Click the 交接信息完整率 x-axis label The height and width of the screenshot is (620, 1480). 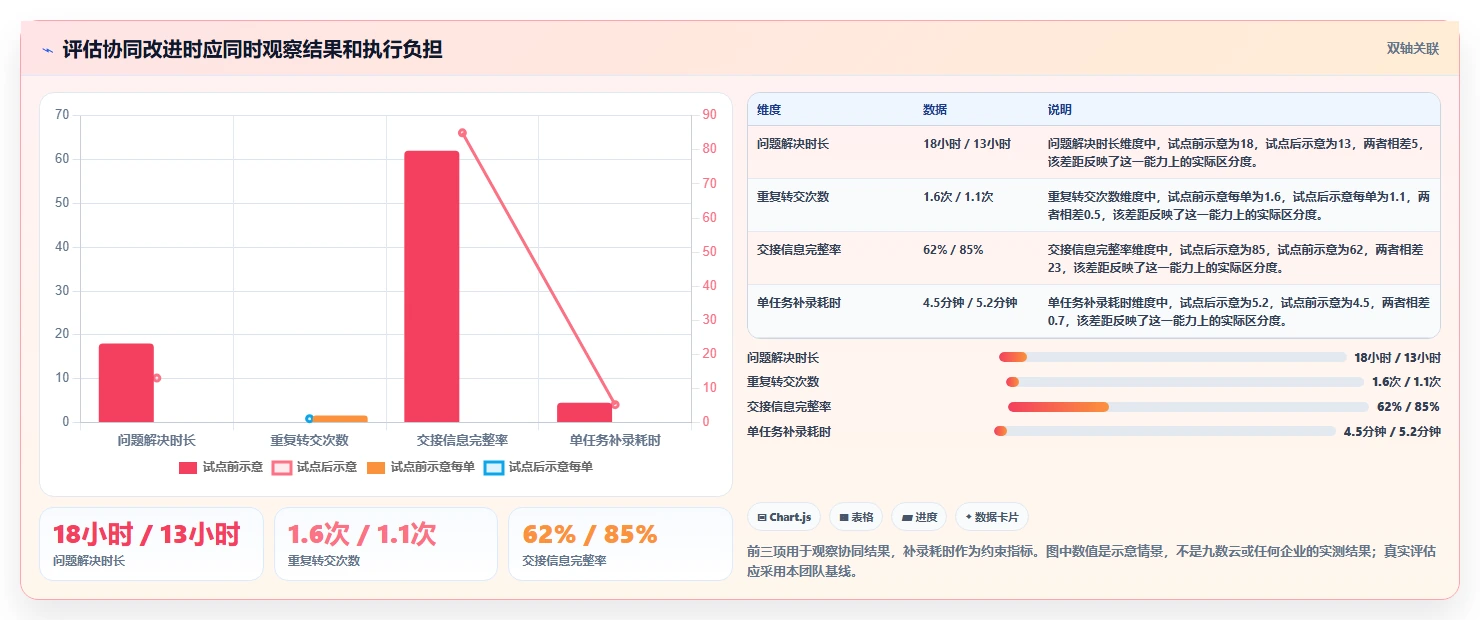click(x=462, y=440)
